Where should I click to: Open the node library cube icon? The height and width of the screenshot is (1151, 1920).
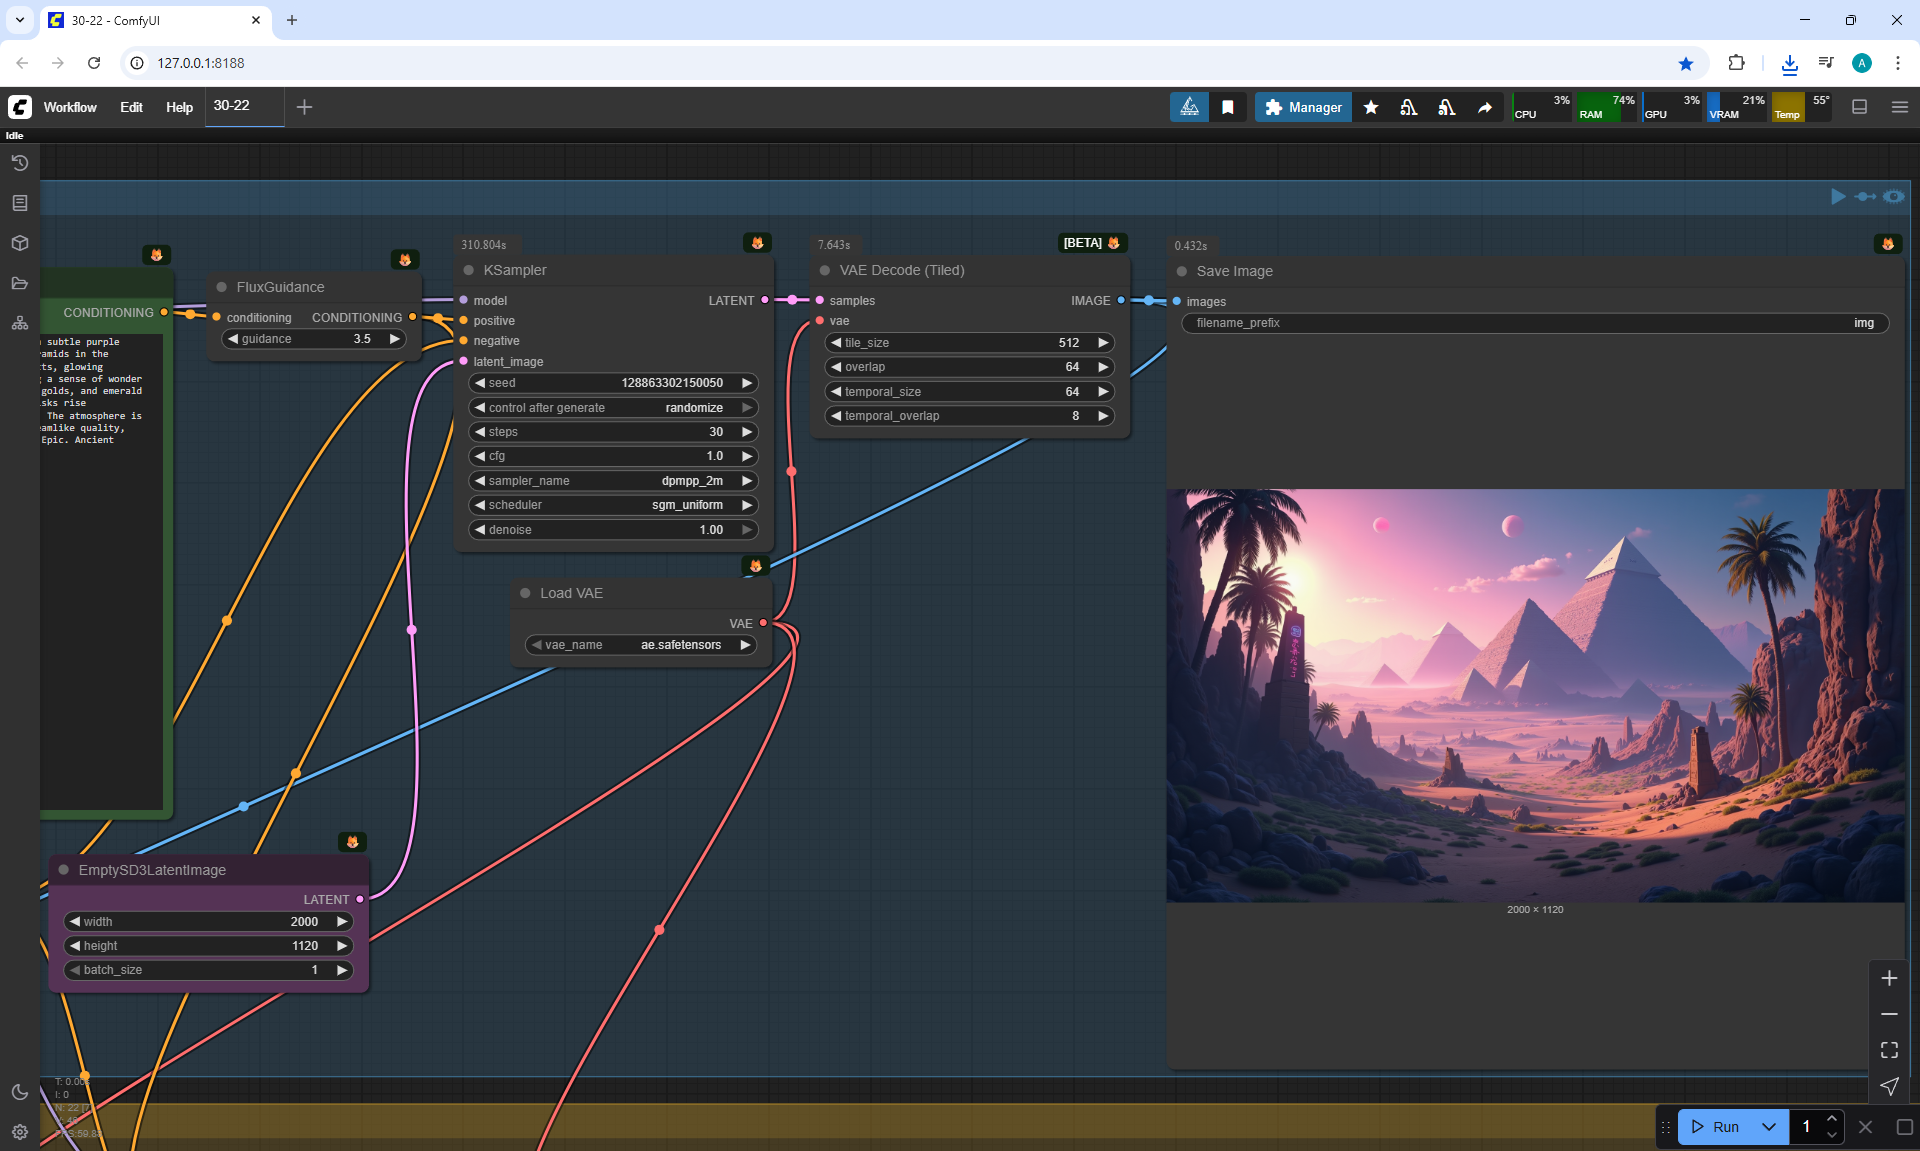[x=20, y=243]
